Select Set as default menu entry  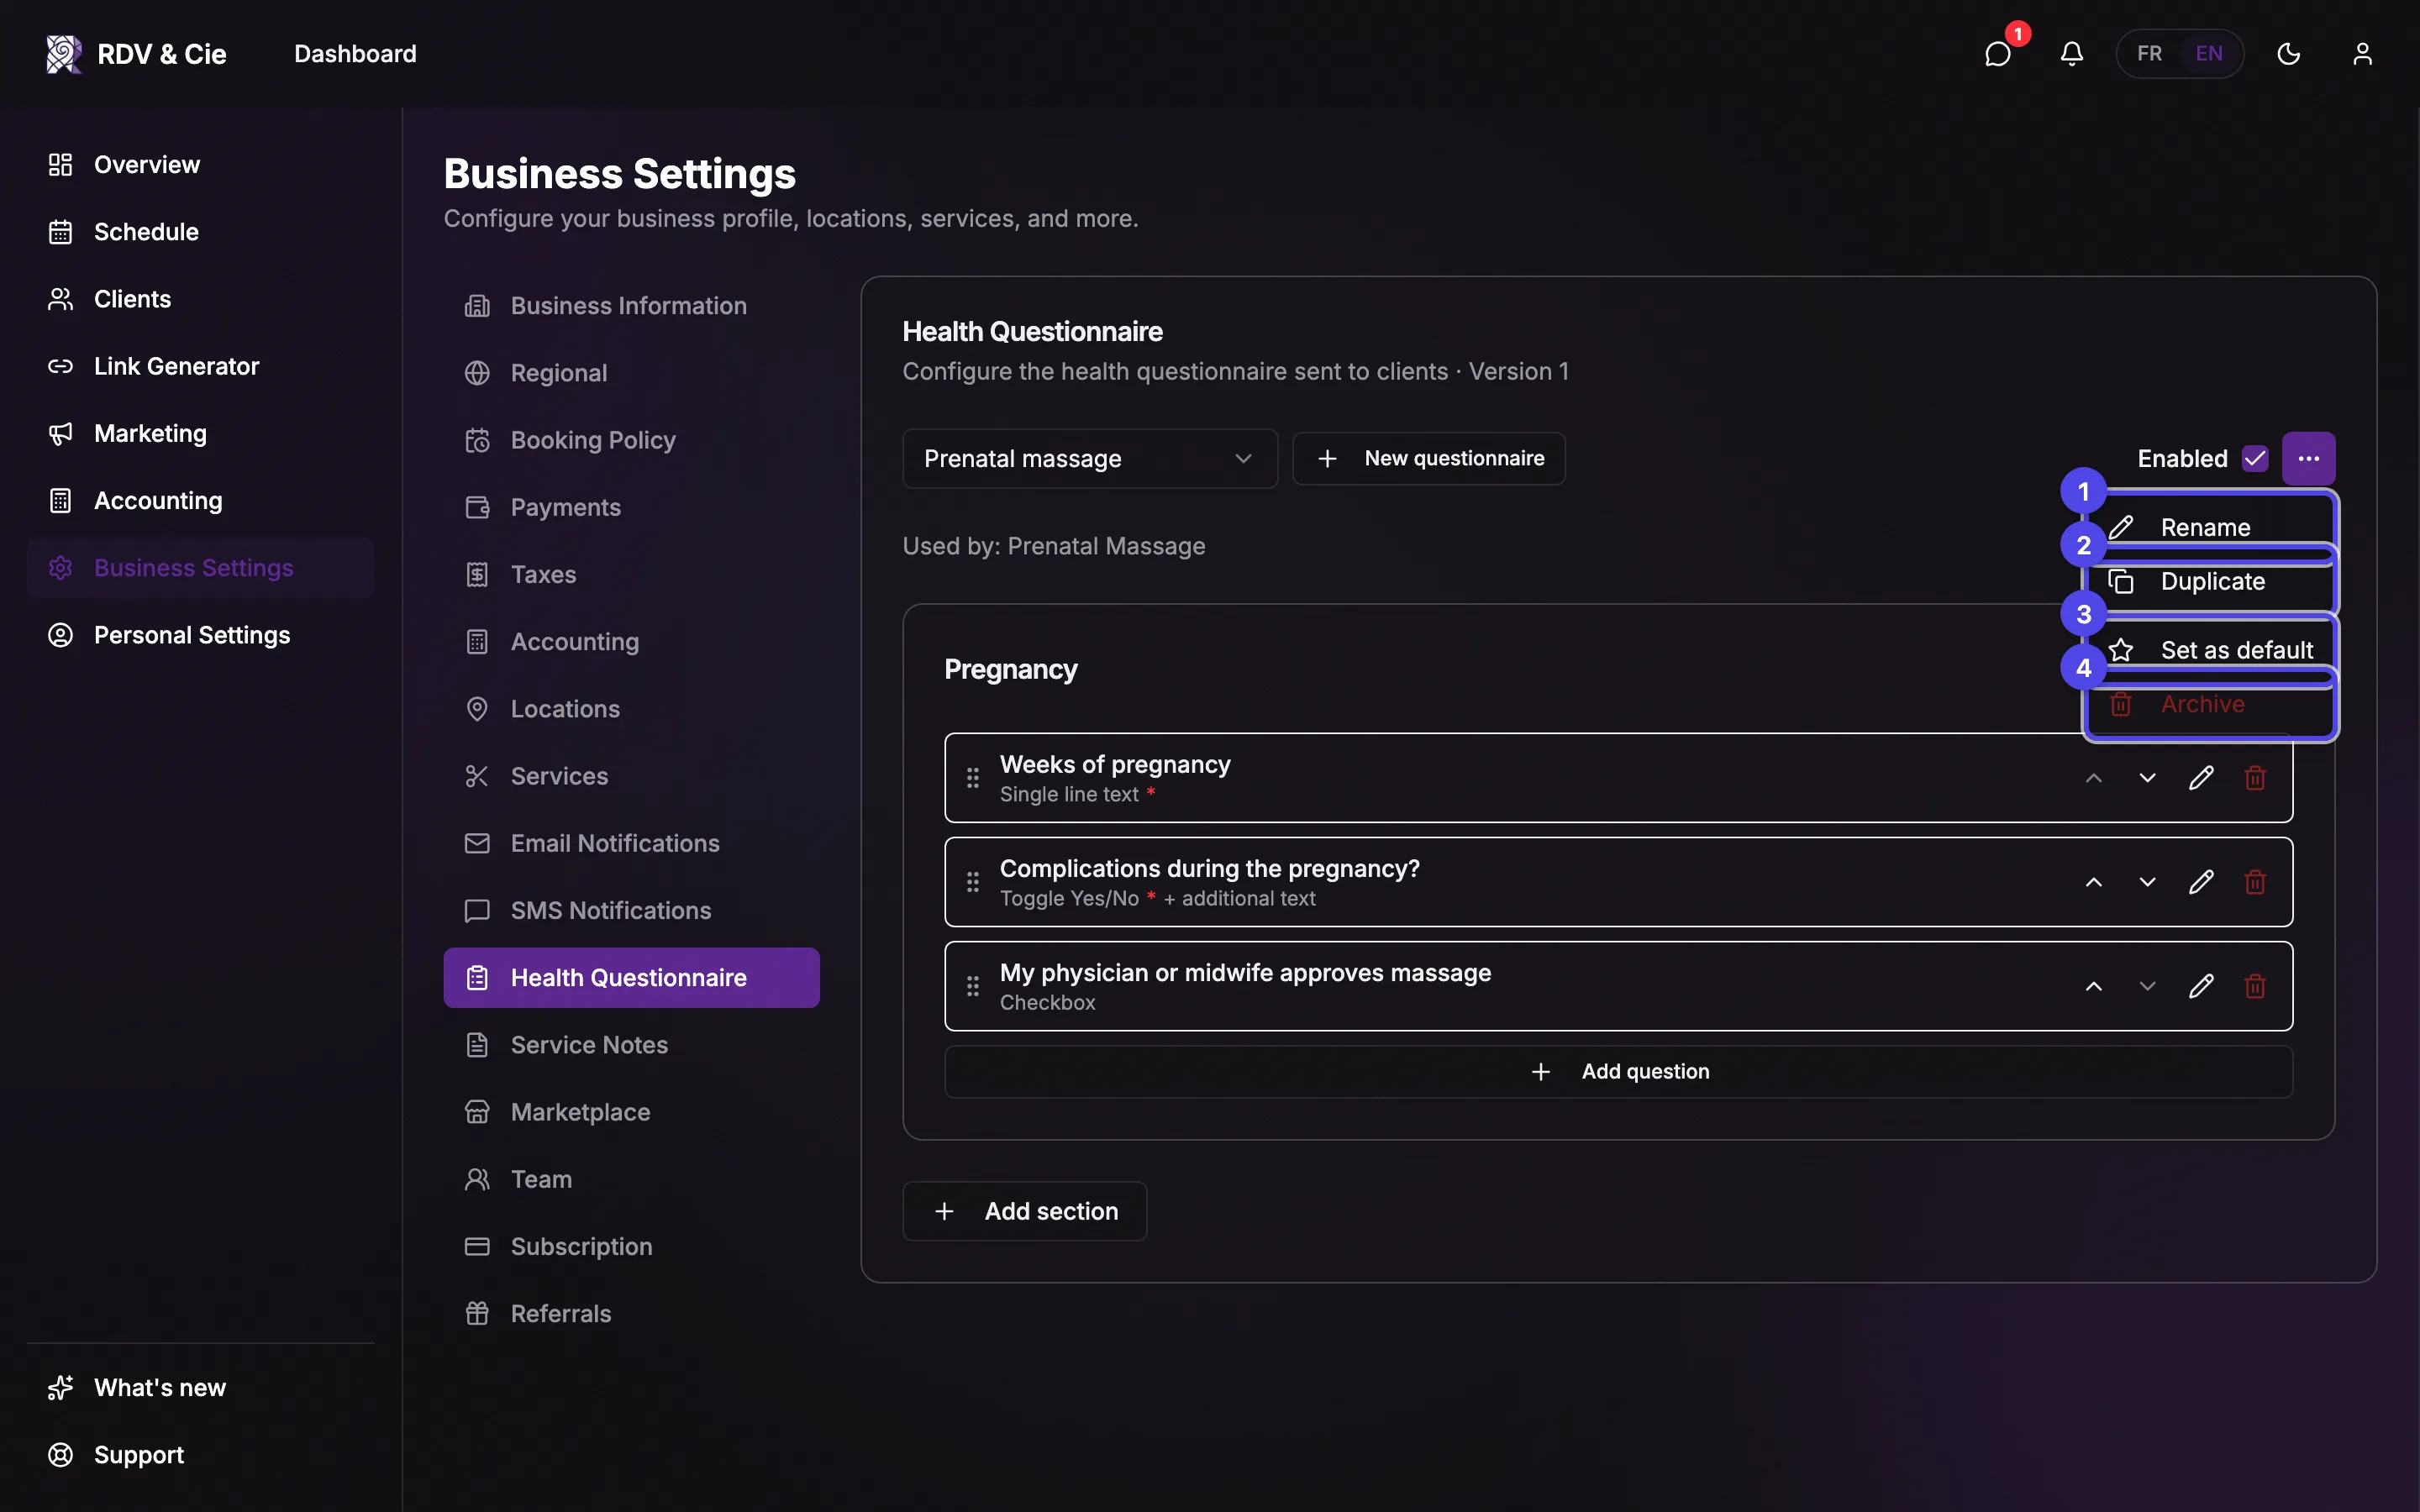pos(2211,650)
